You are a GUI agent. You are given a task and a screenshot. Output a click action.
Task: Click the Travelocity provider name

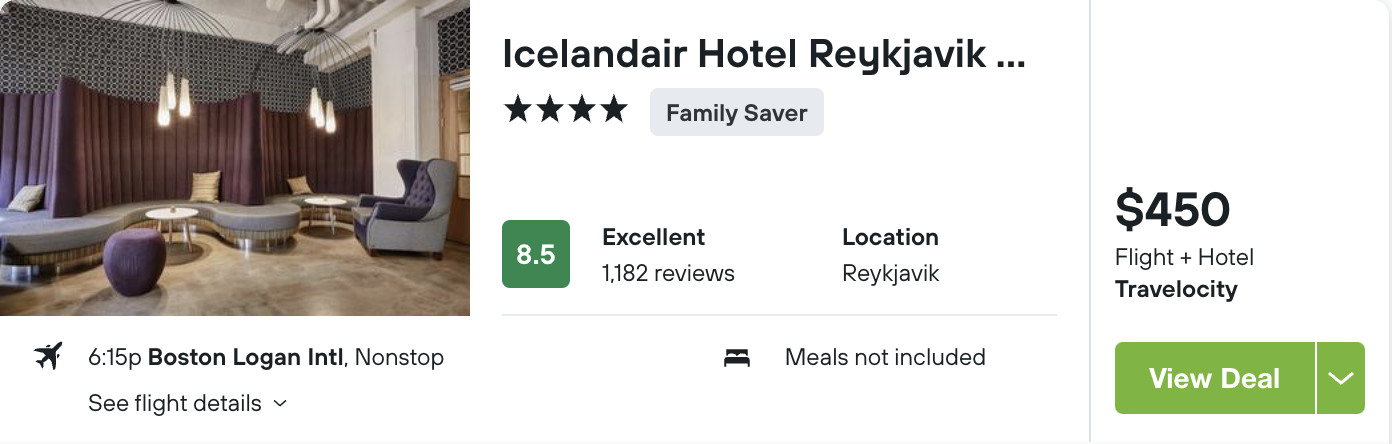click(x=1176, y=290)
